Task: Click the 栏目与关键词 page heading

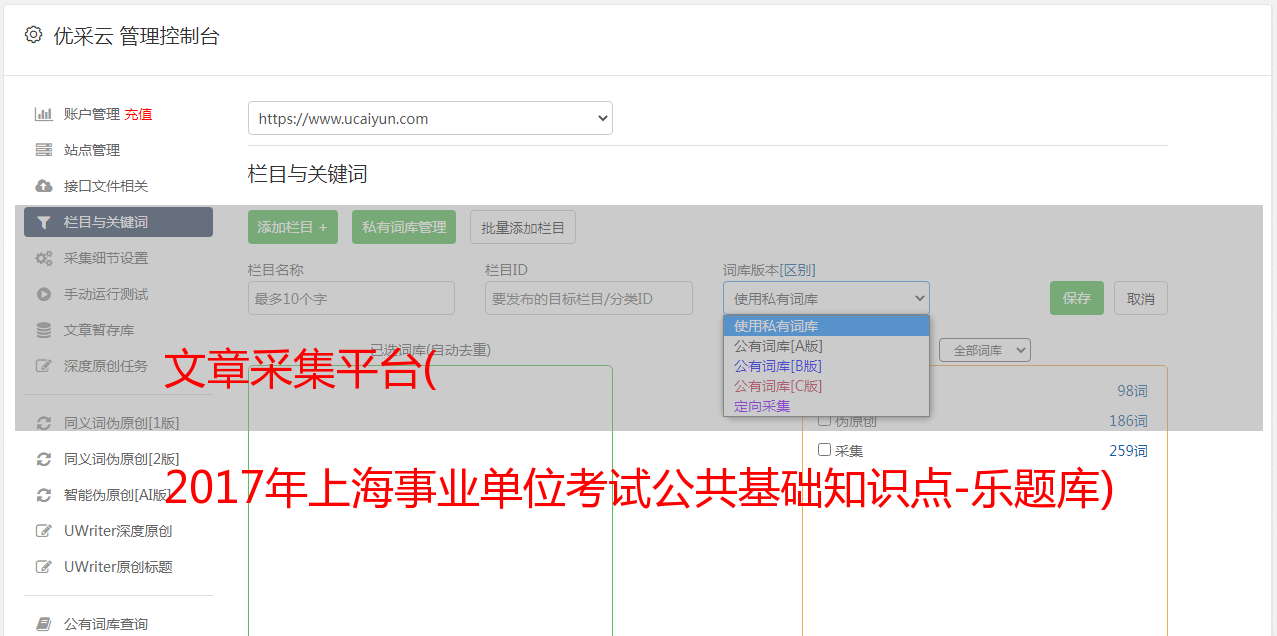Action: [307, 174]
